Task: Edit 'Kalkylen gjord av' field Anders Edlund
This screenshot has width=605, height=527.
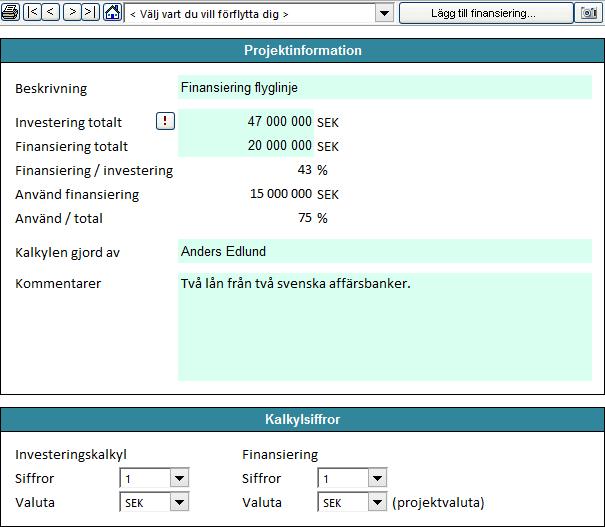Action: point(385,251)
